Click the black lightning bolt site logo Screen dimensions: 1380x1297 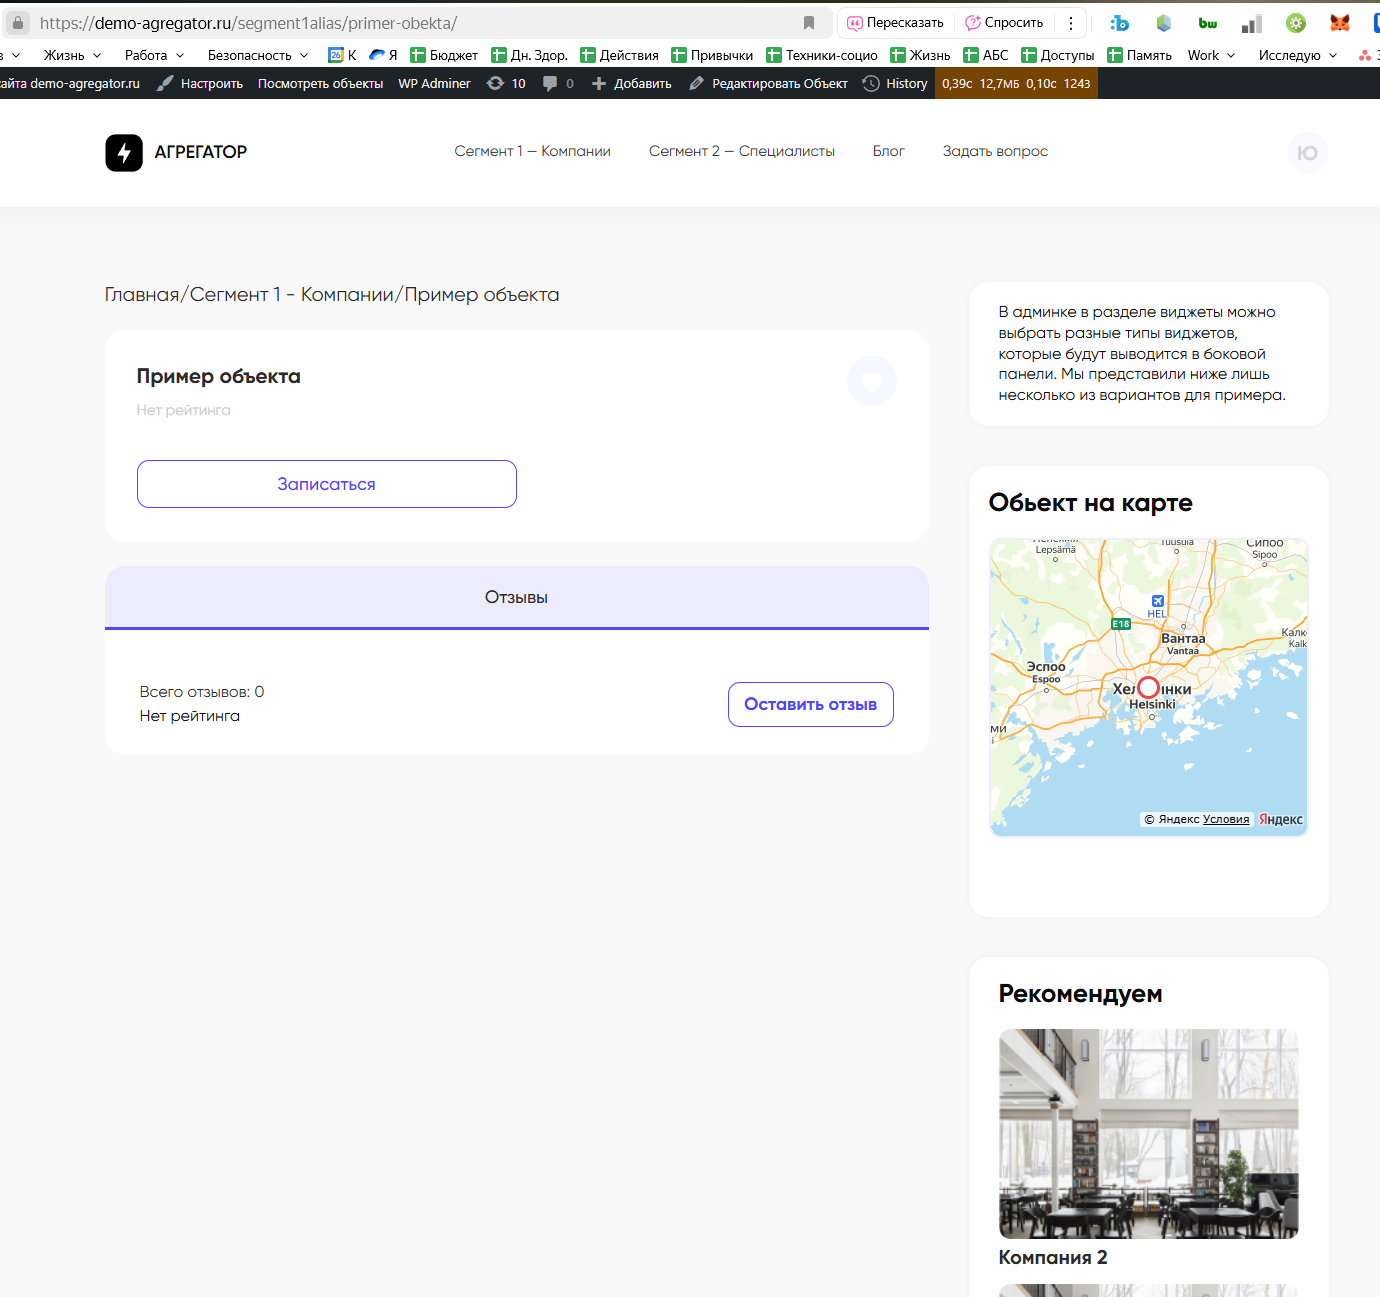(124, 153)
